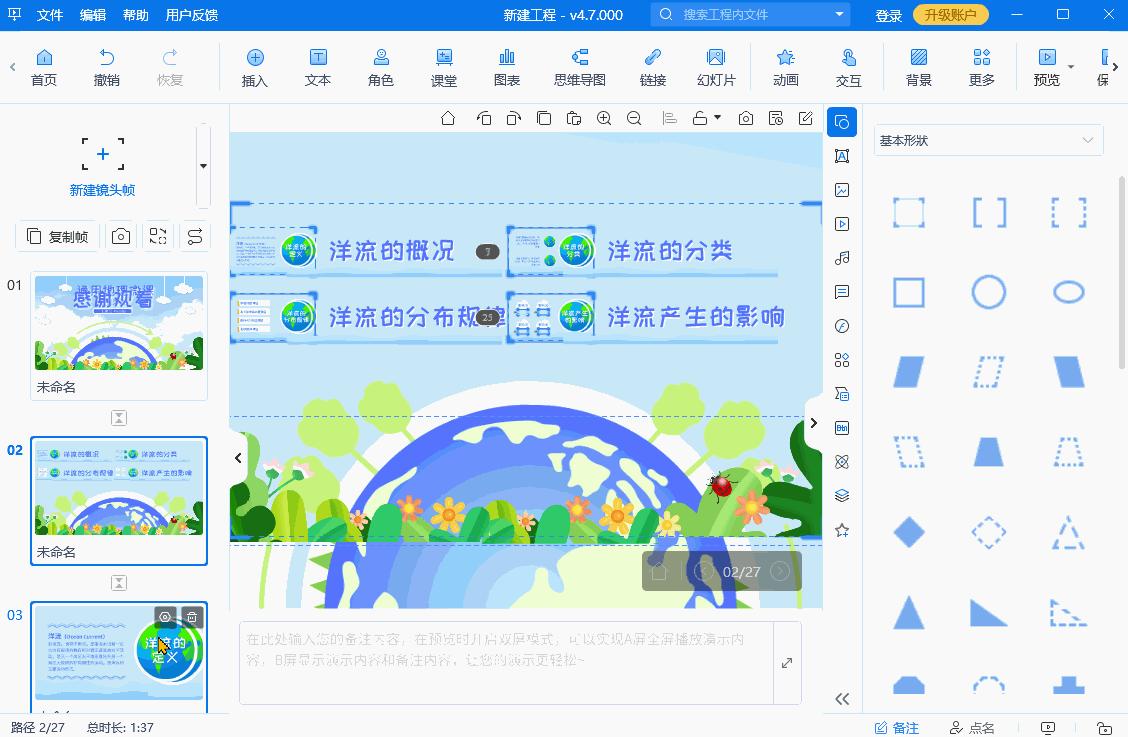Screen dimensions: 1128x737
Task: Open the 图表 chart tool
Action: [x=507, y=66]
